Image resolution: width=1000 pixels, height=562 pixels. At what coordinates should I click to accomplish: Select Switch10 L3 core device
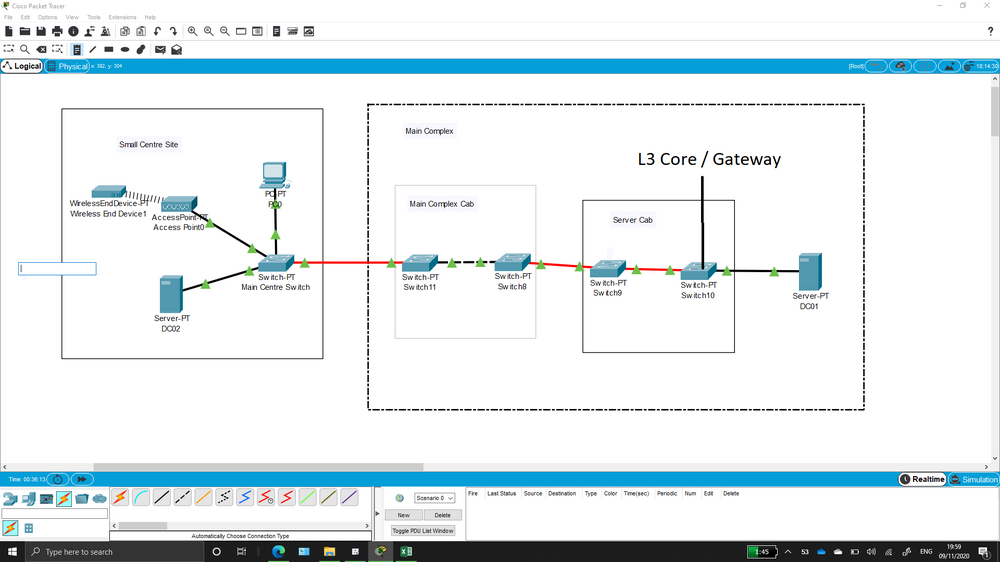point(698,271)
